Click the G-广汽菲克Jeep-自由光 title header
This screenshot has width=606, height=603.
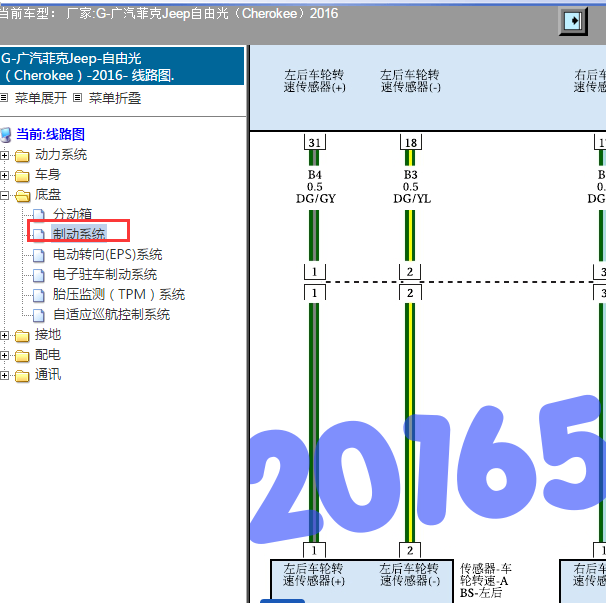coord(122,66)
